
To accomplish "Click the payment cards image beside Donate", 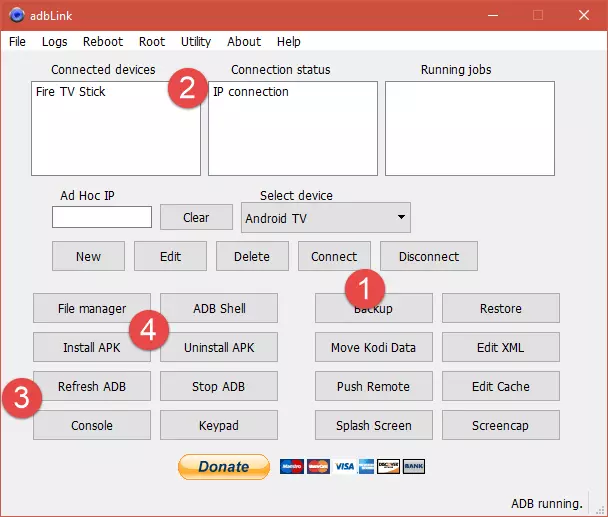I will tap(352, 466).
